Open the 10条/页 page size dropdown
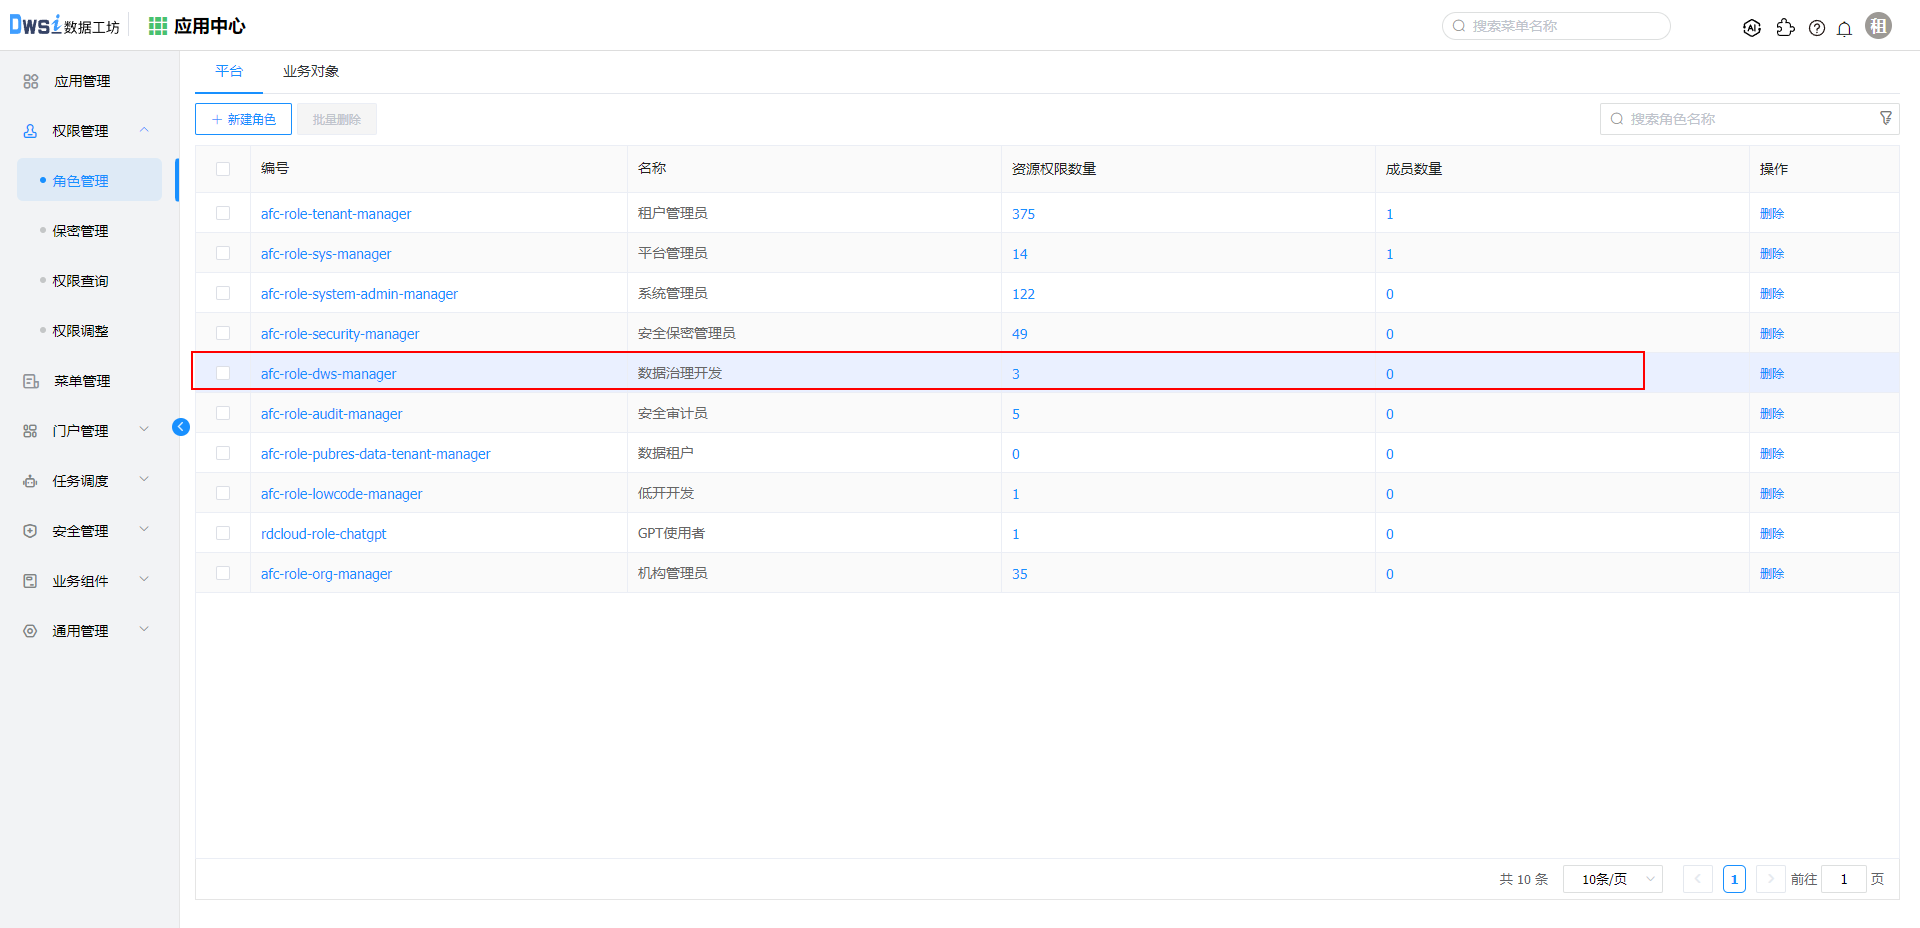1920x928 pixels. point(1612,879)
